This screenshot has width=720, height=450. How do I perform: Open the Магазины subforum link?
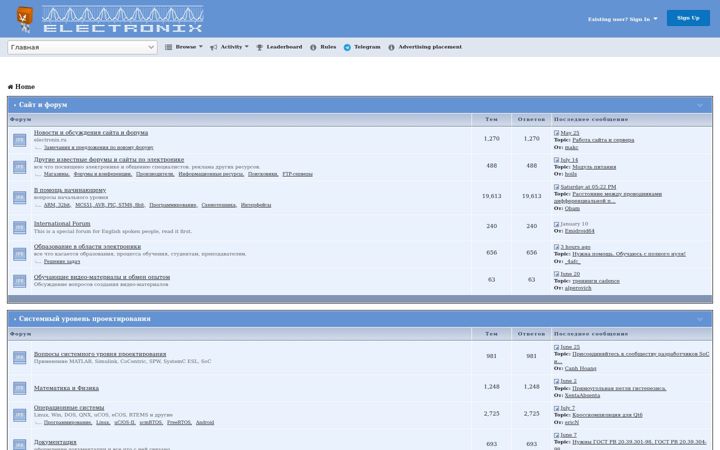tap(56, 174)
